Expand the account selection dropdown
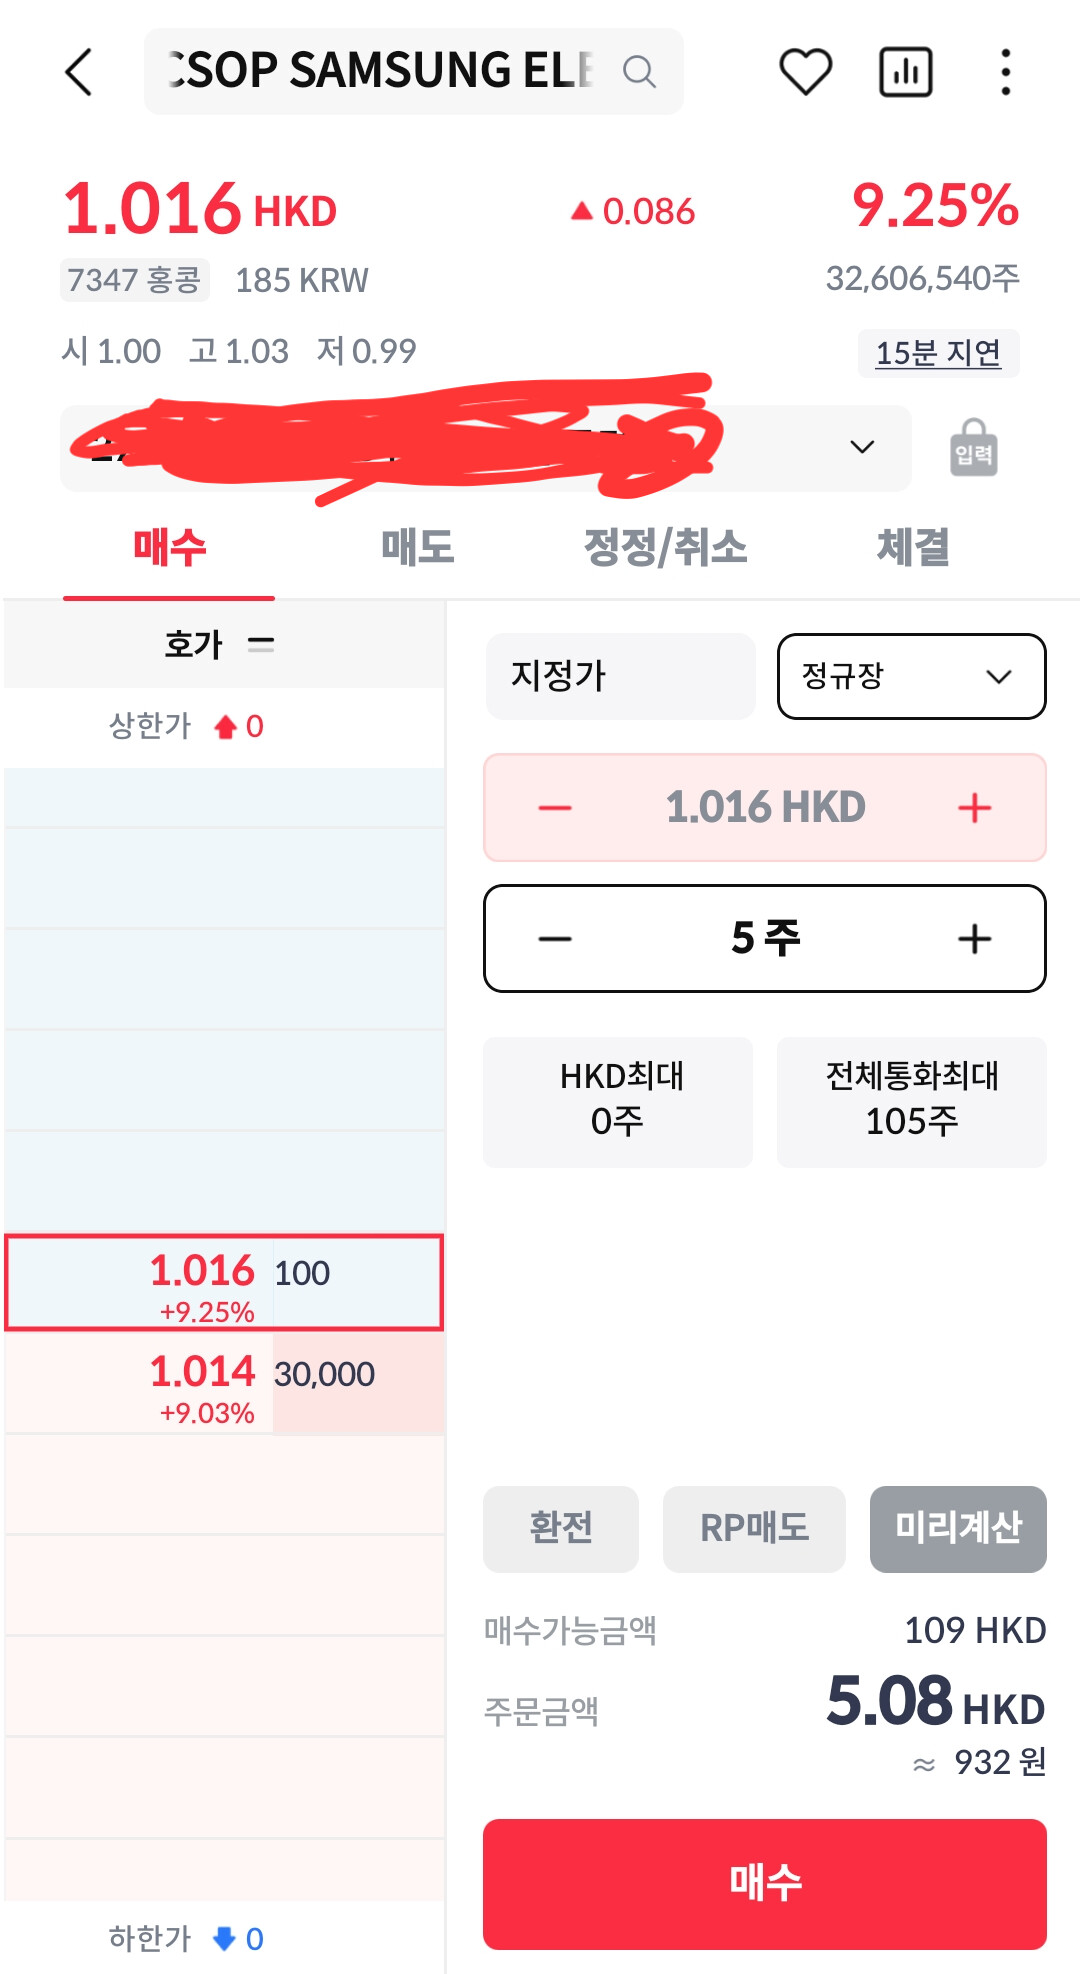The height and width of the screenshot is (1974, 1080). [x=862, y=447]
